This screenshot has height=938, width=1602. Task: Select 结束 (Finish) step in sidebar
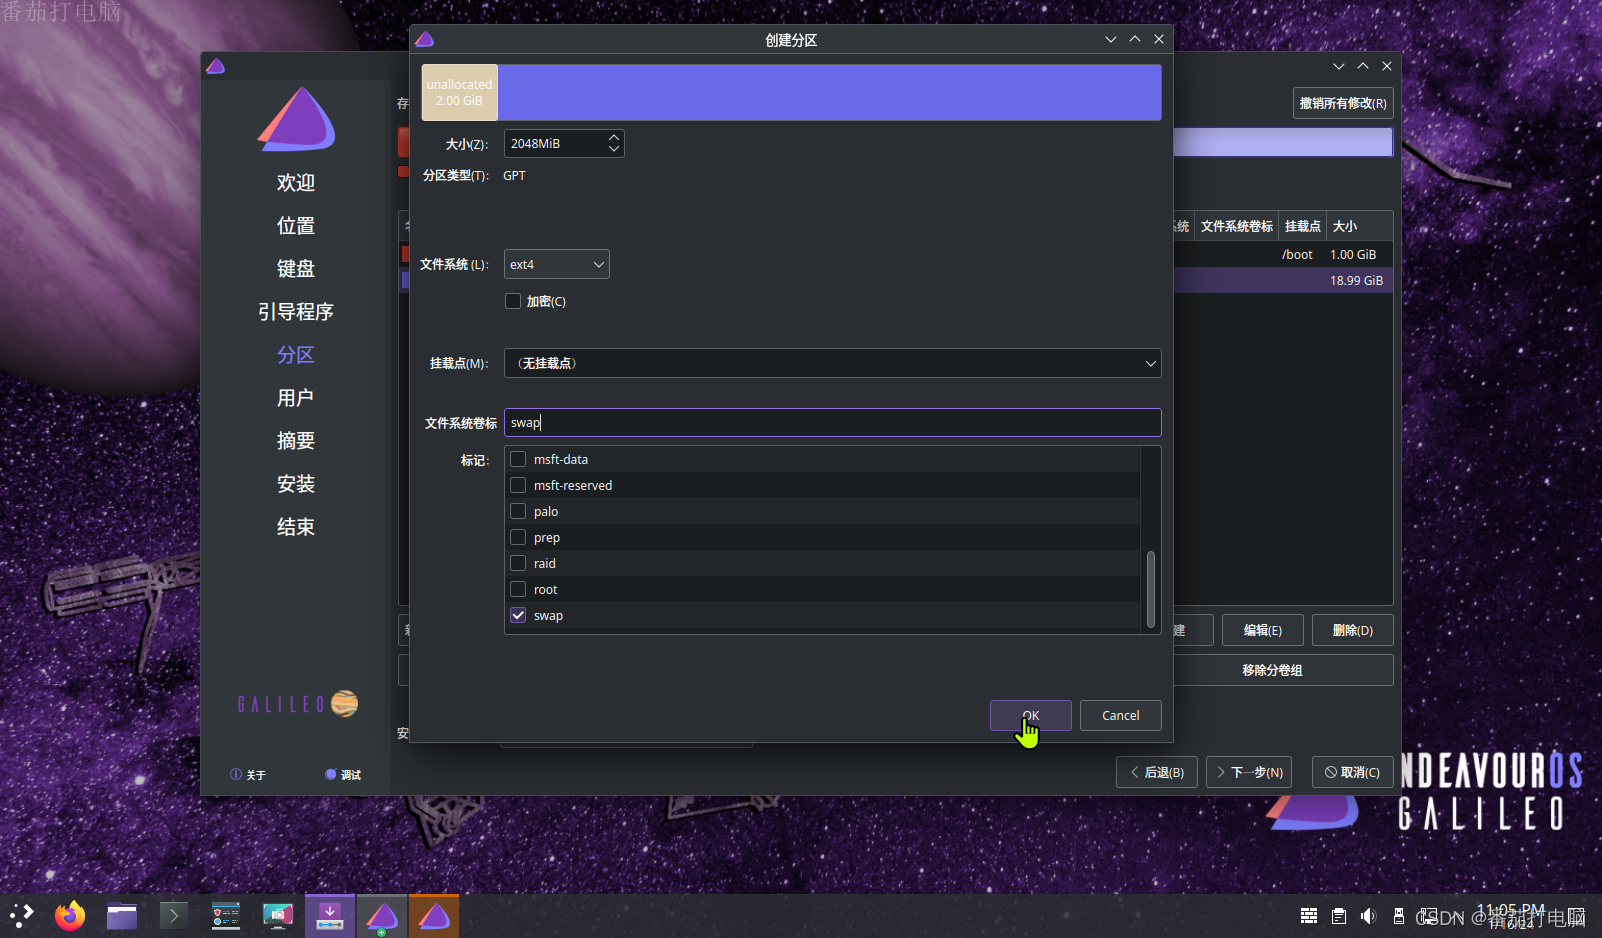pos(296,527)
